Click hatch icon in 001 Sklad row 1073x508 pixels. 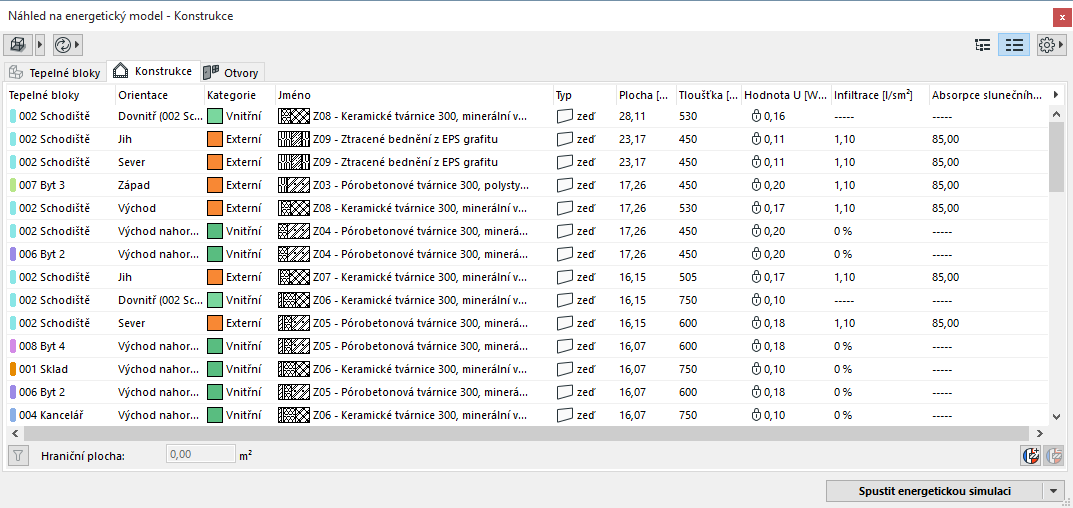pyautogui.click(x=294, y=369)
